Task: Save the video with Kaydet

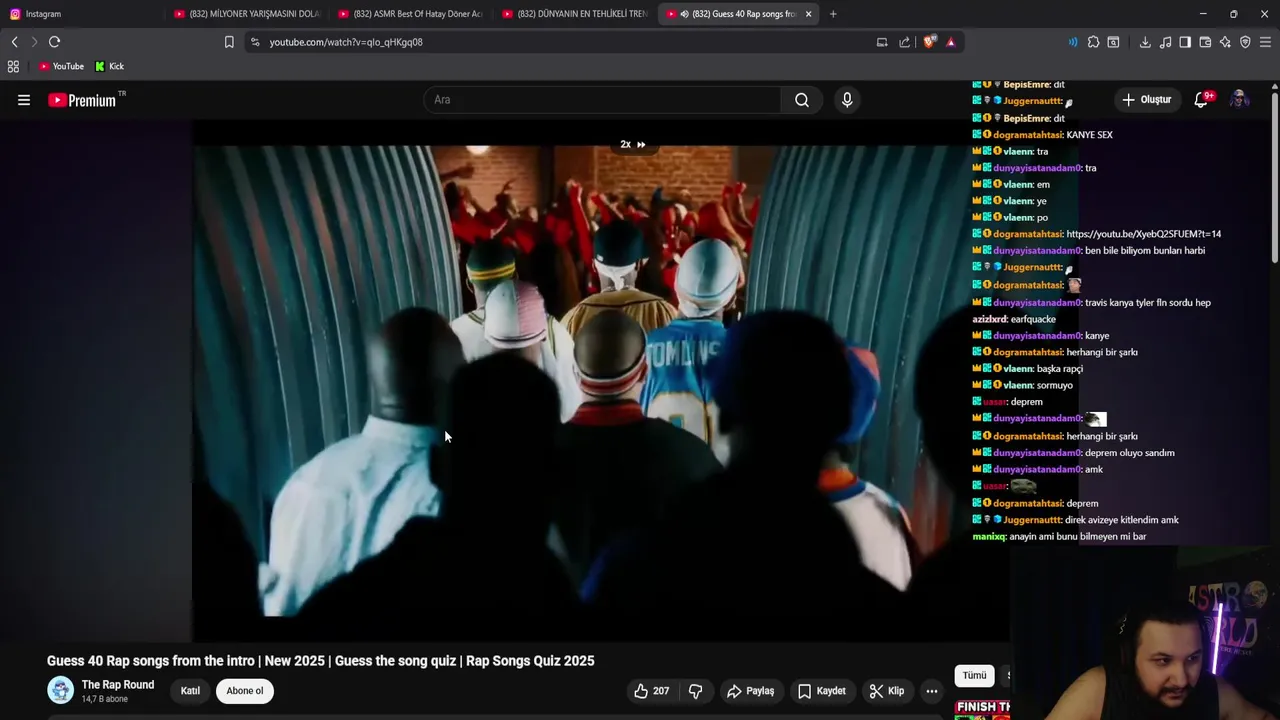Action: [822, 691]
